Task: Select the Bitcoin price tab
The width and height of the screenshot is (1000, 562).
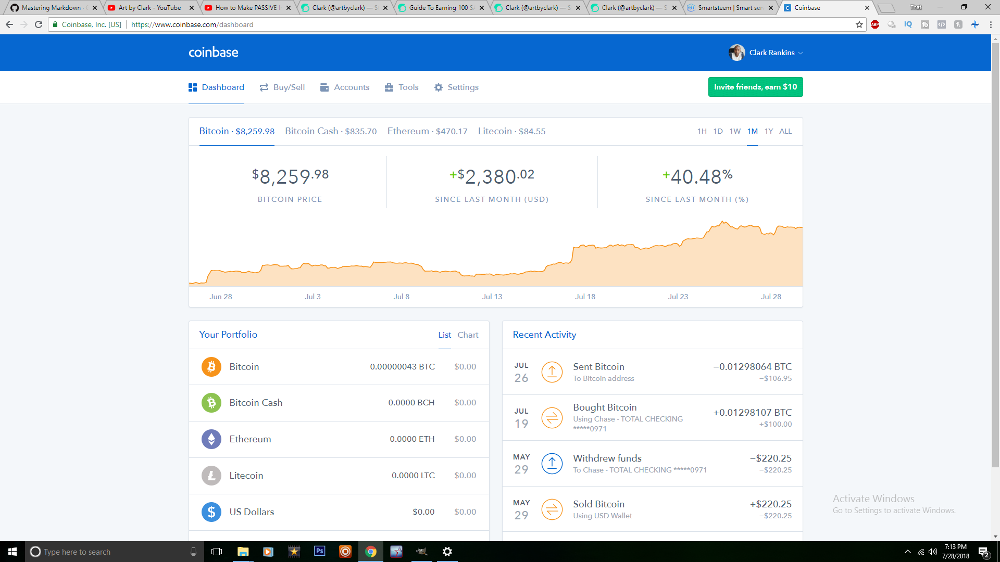Action: [237, 131]
